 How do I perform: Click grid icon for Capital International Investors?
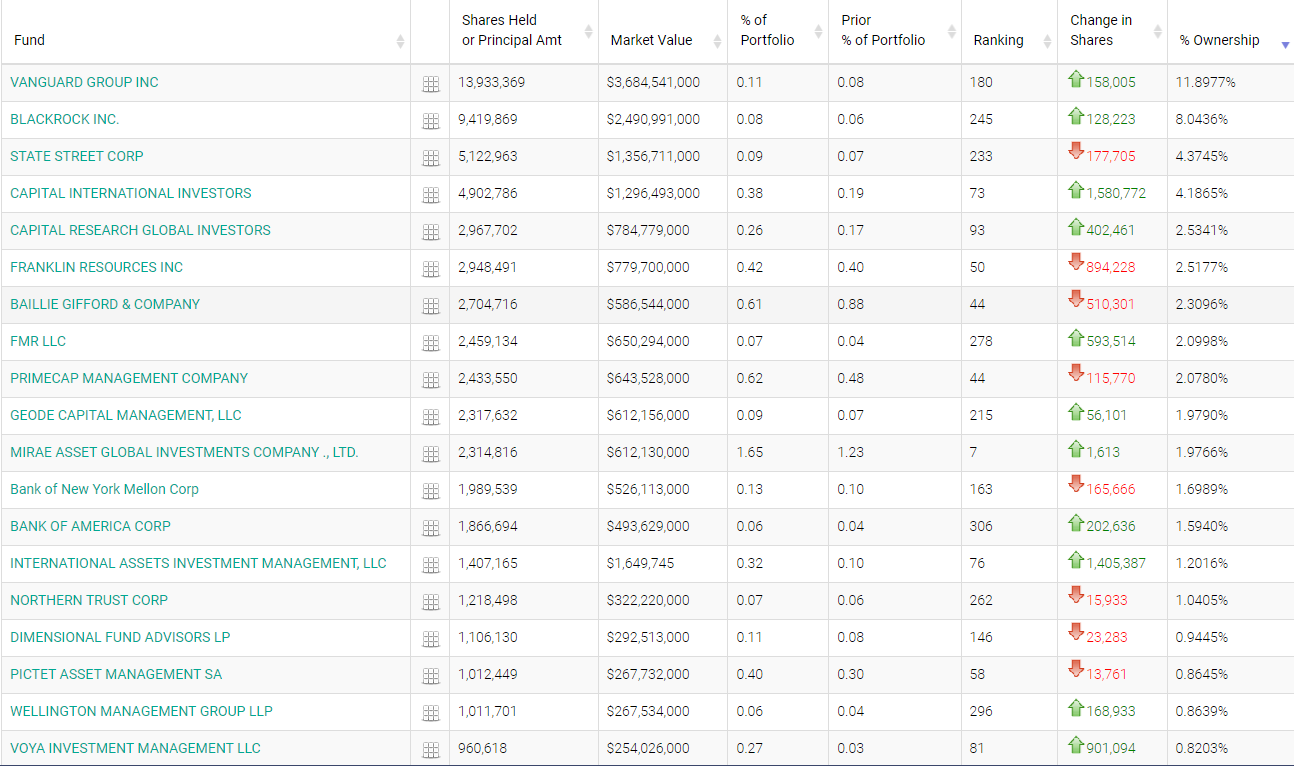coord(431,195)
